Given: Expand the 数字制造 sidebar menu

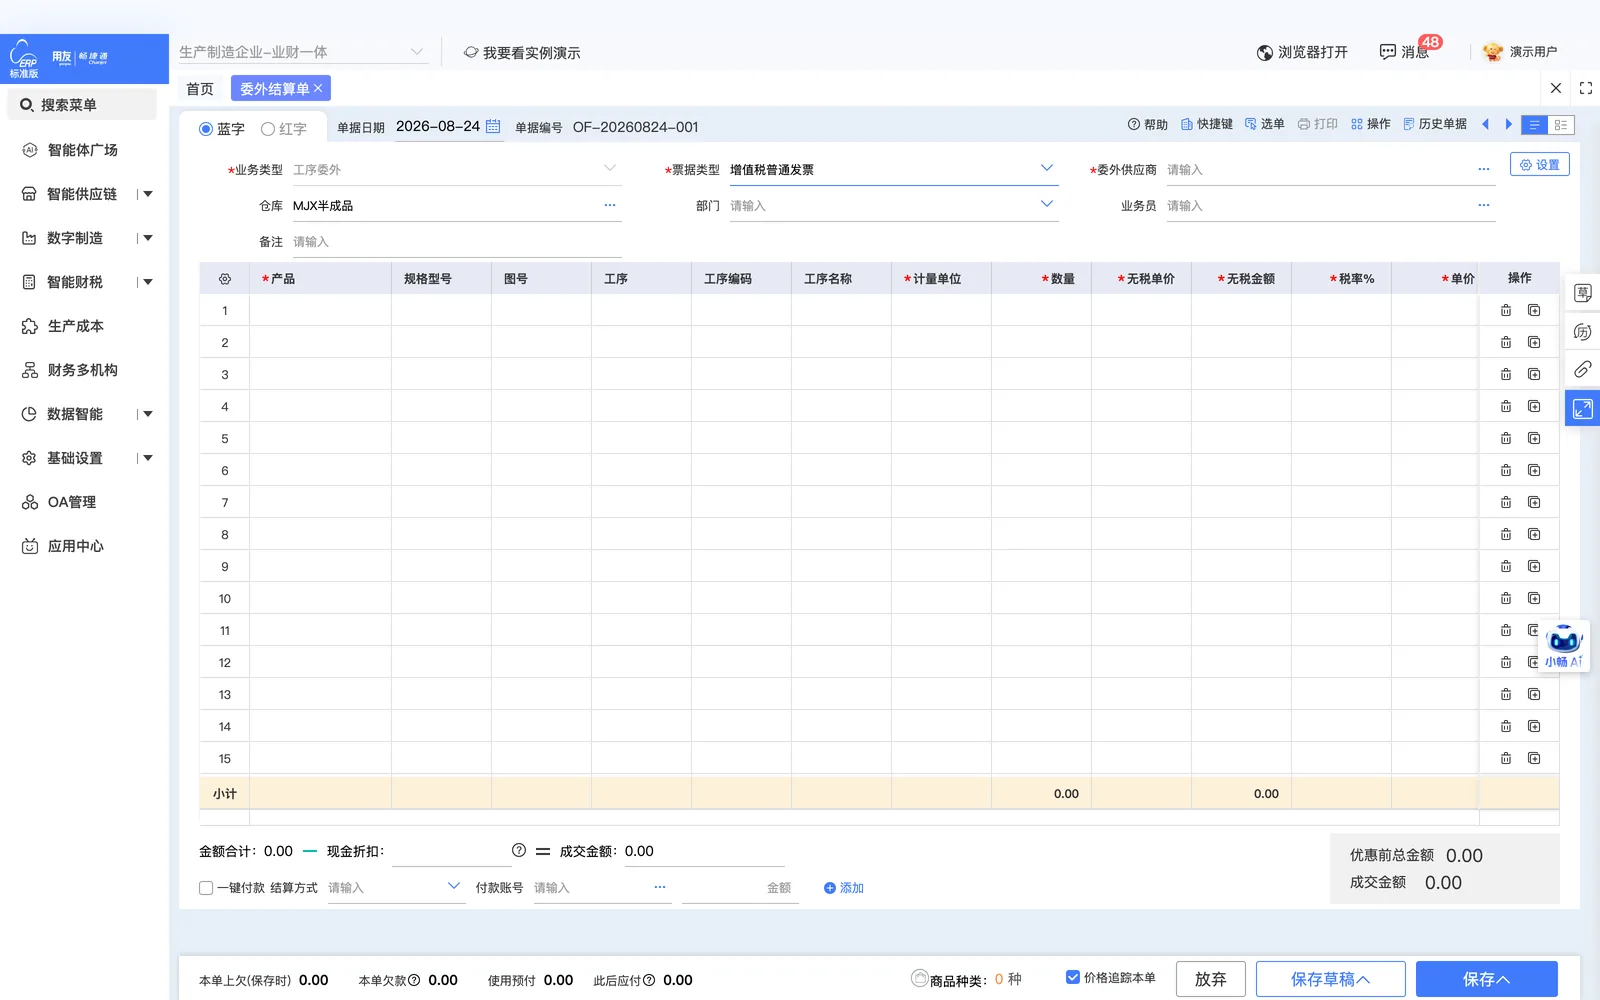Looking at the screenshot, I should [148, 238].
